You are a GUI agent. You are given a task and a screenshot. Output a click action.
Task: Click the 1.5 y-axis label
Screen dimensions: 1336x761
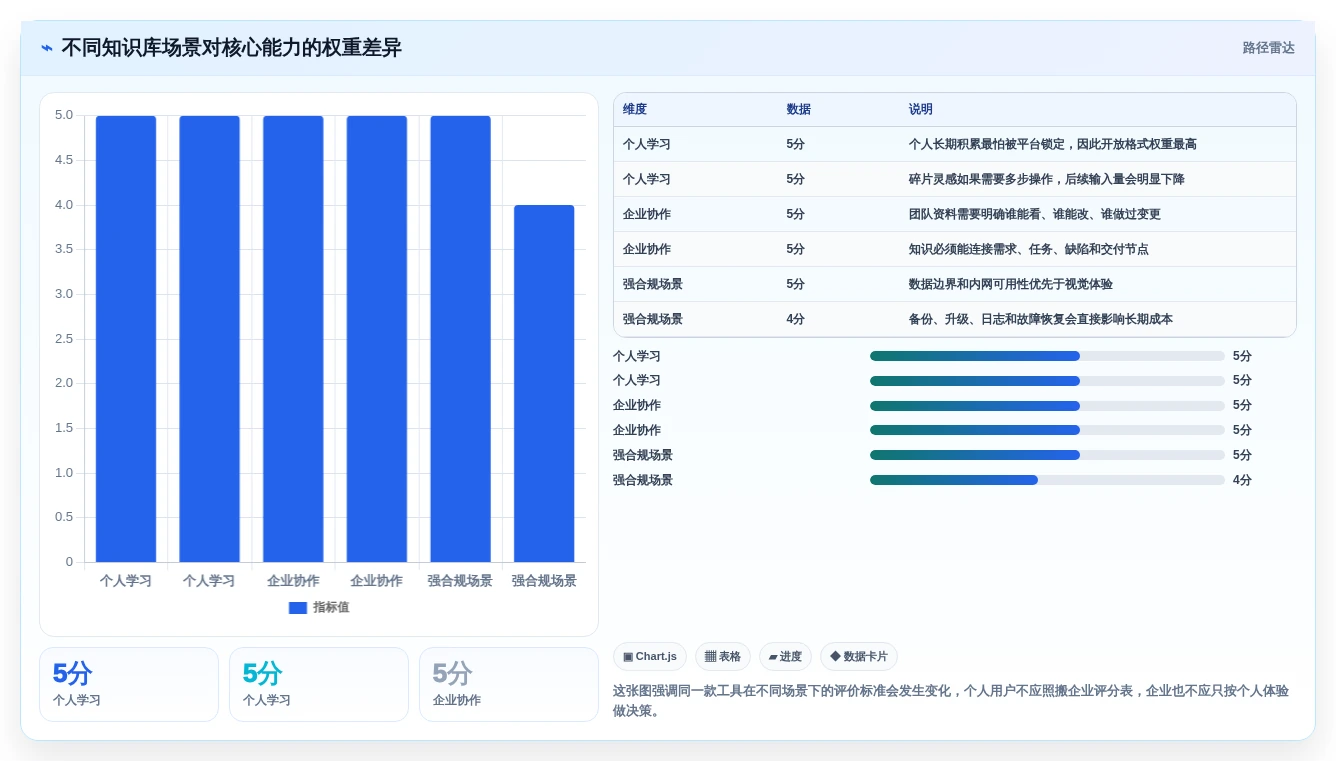pos(64,428)
